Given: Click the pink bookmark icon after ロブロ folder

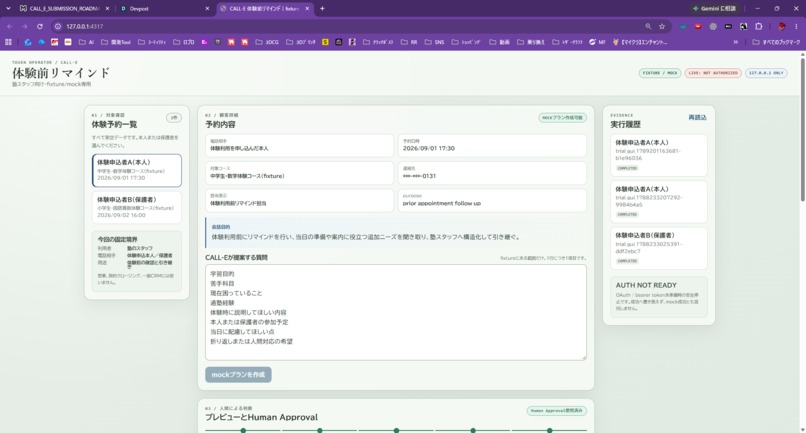Looking at the screenshot, I should 204,42.
